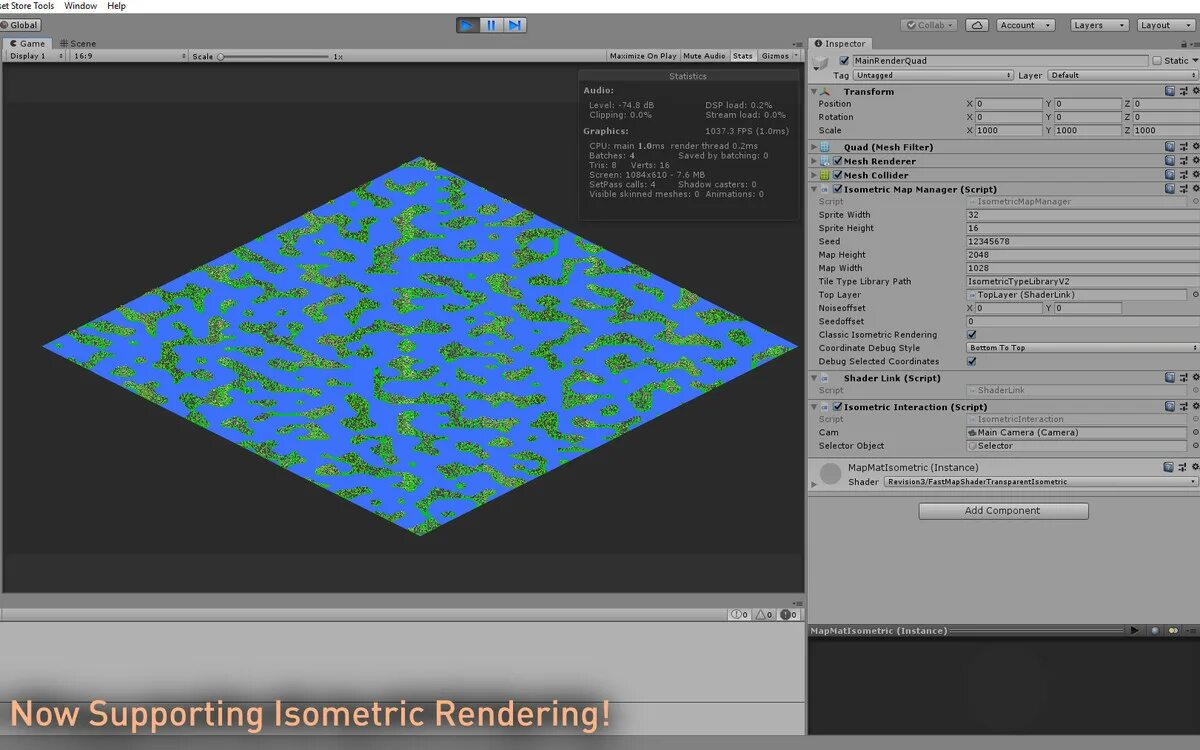The image size is (1200, 750).
Task: Click the Play button in toolbar
Action: coord(468,25)
